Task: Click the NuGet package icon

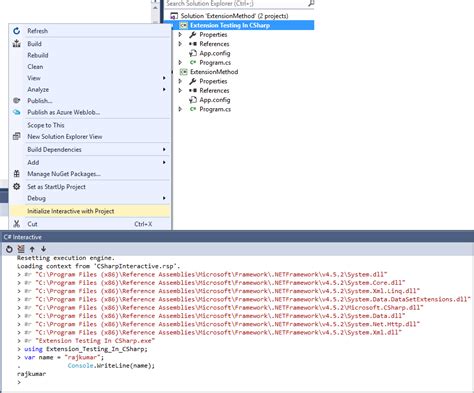Action: [x=17, y=174]
